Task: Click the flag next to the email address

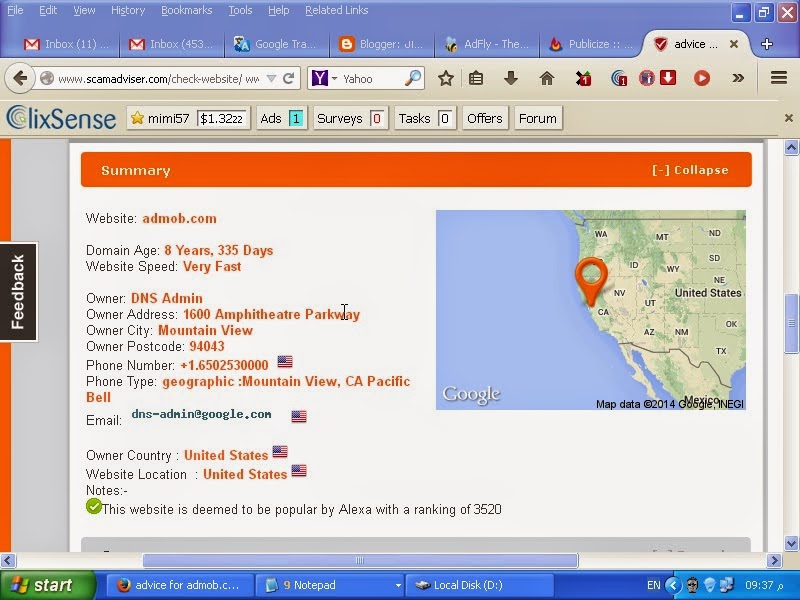Action: tap(299, 416)
